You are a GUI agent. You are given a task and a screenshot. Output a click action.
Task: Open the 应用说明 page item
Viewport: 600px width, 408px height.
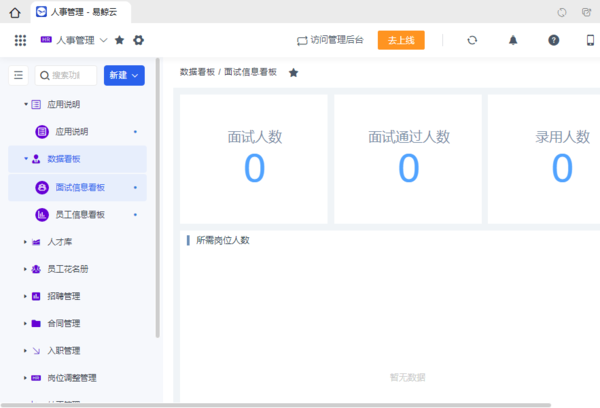(x=71, y=131)
